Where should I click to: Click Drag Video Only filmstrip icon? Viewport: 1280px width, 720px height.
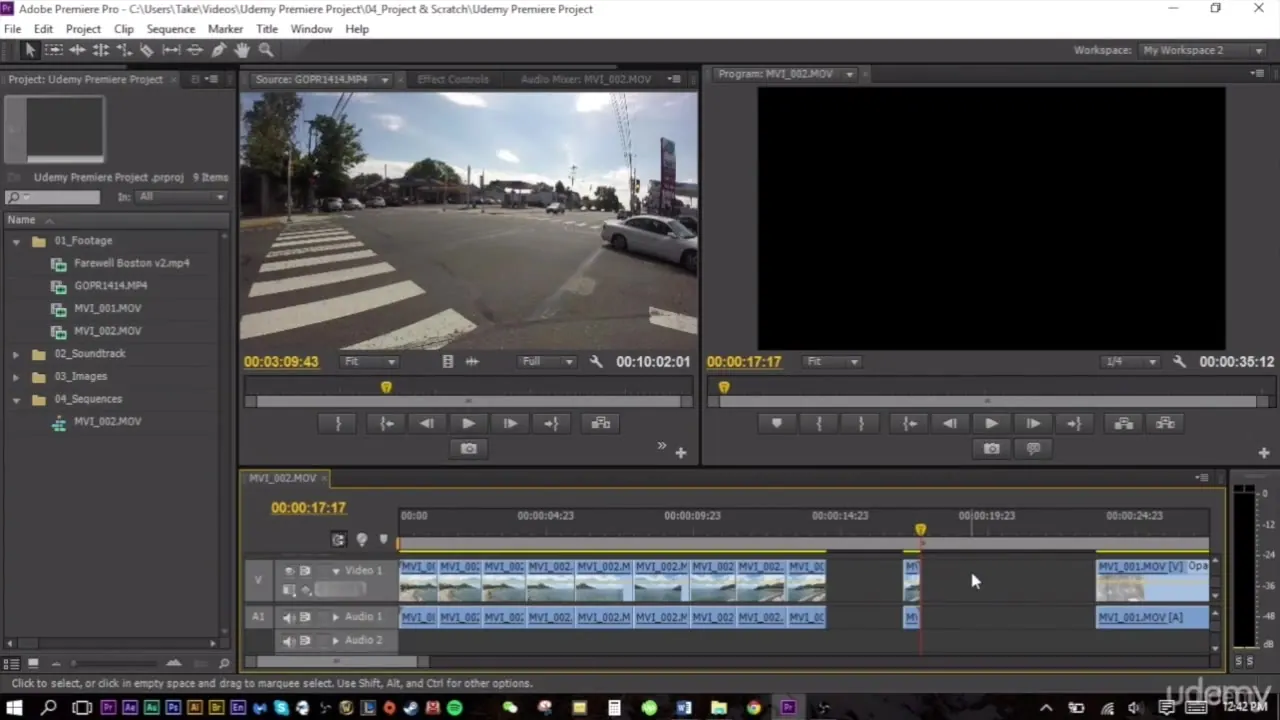coord(447,362)
